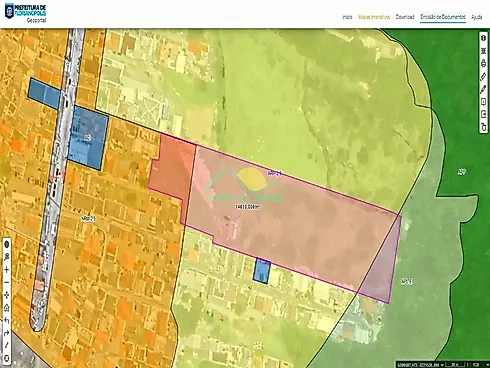
Task: Zoom in with the plus button
Action: click(6, 270)
